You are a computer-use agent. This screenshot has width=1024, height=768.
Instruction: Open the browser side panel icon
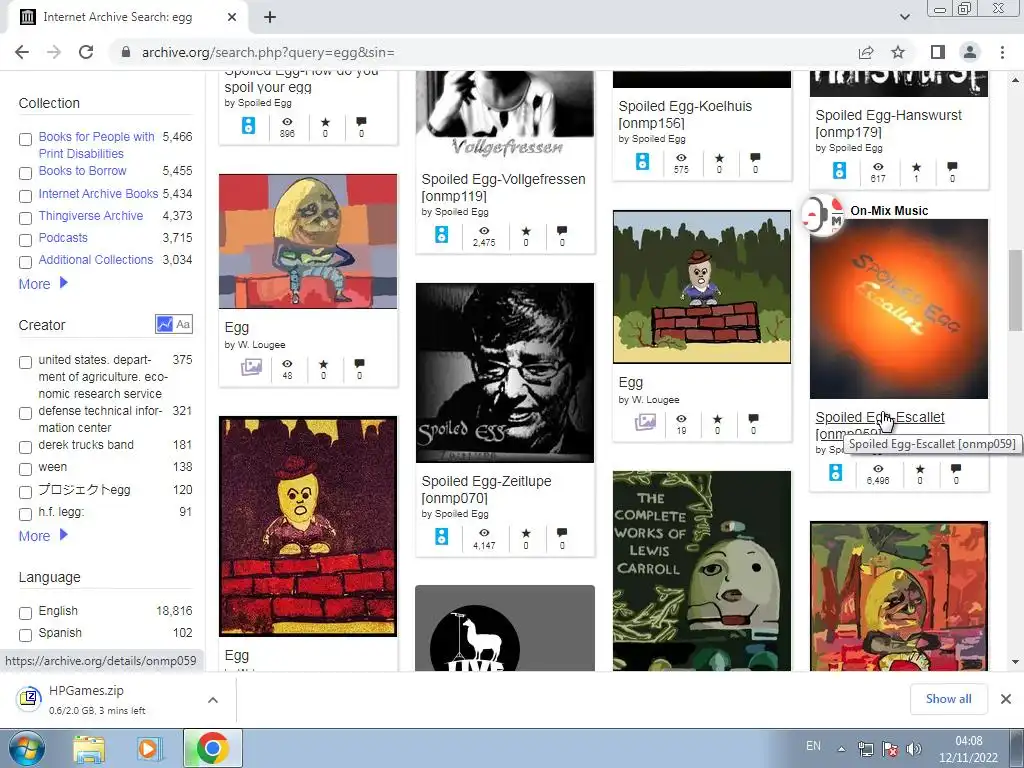[938, 52]
